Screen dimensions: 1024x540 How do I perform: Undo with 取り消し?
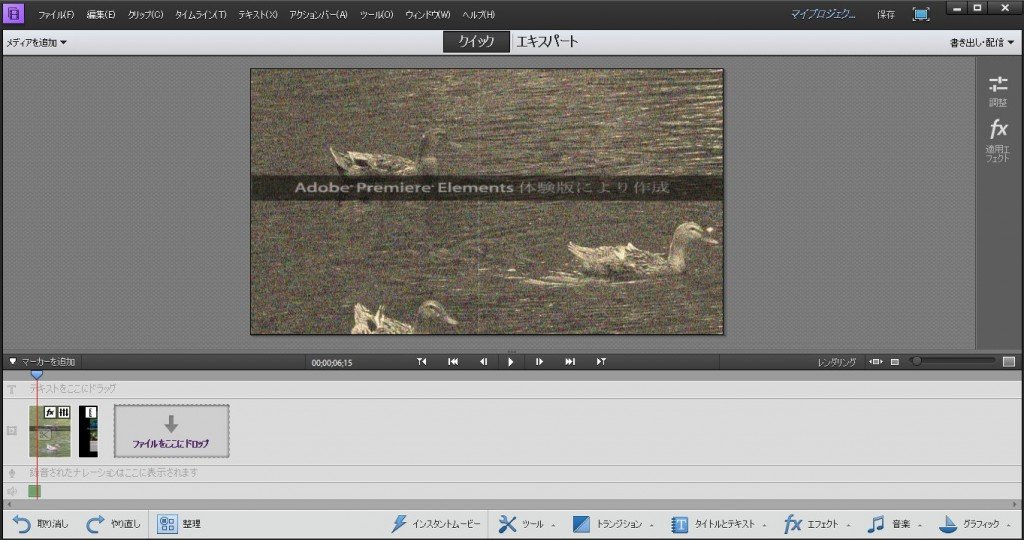tap(40, 524)
